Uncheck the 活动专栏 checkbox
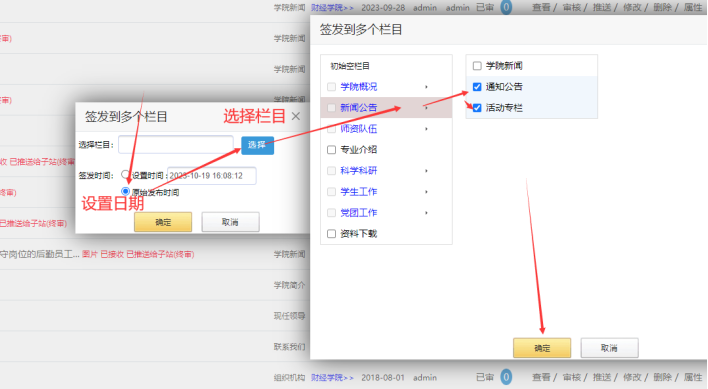 [477, 108]
